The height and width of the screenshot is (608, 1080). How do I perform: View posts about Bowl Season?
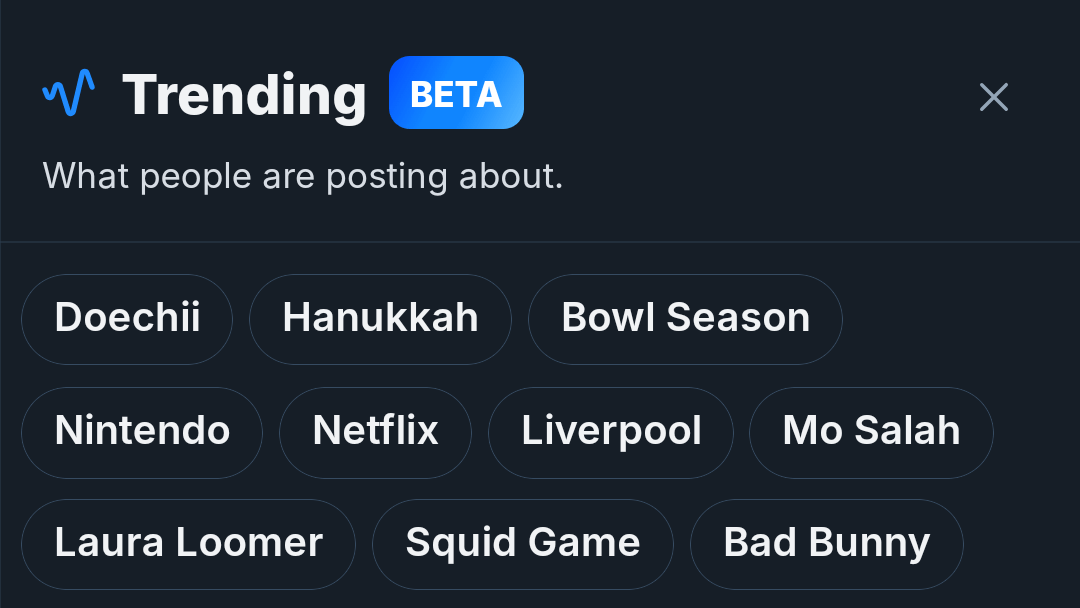point(685,319)
